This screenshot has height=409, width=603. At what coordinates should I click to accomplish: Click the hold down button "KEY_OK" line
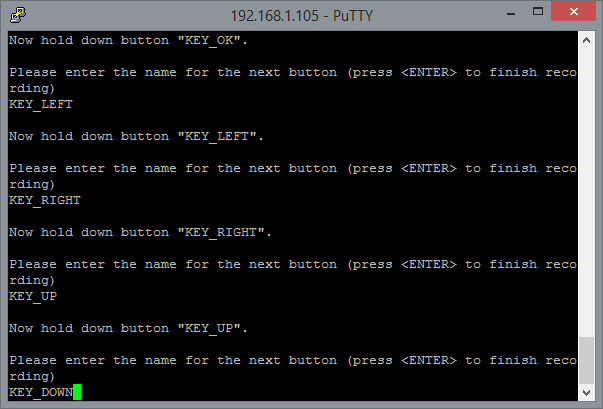[x=128, y=40]
